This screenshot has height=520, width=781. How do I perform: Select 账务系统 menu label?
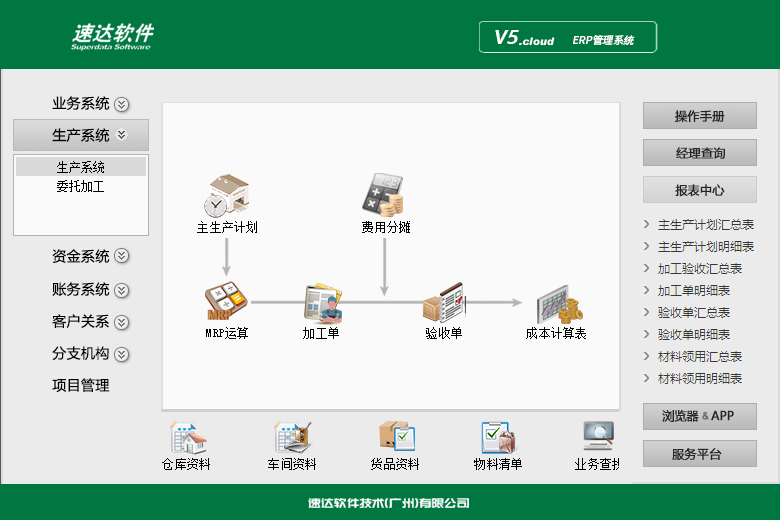(81, 289)
